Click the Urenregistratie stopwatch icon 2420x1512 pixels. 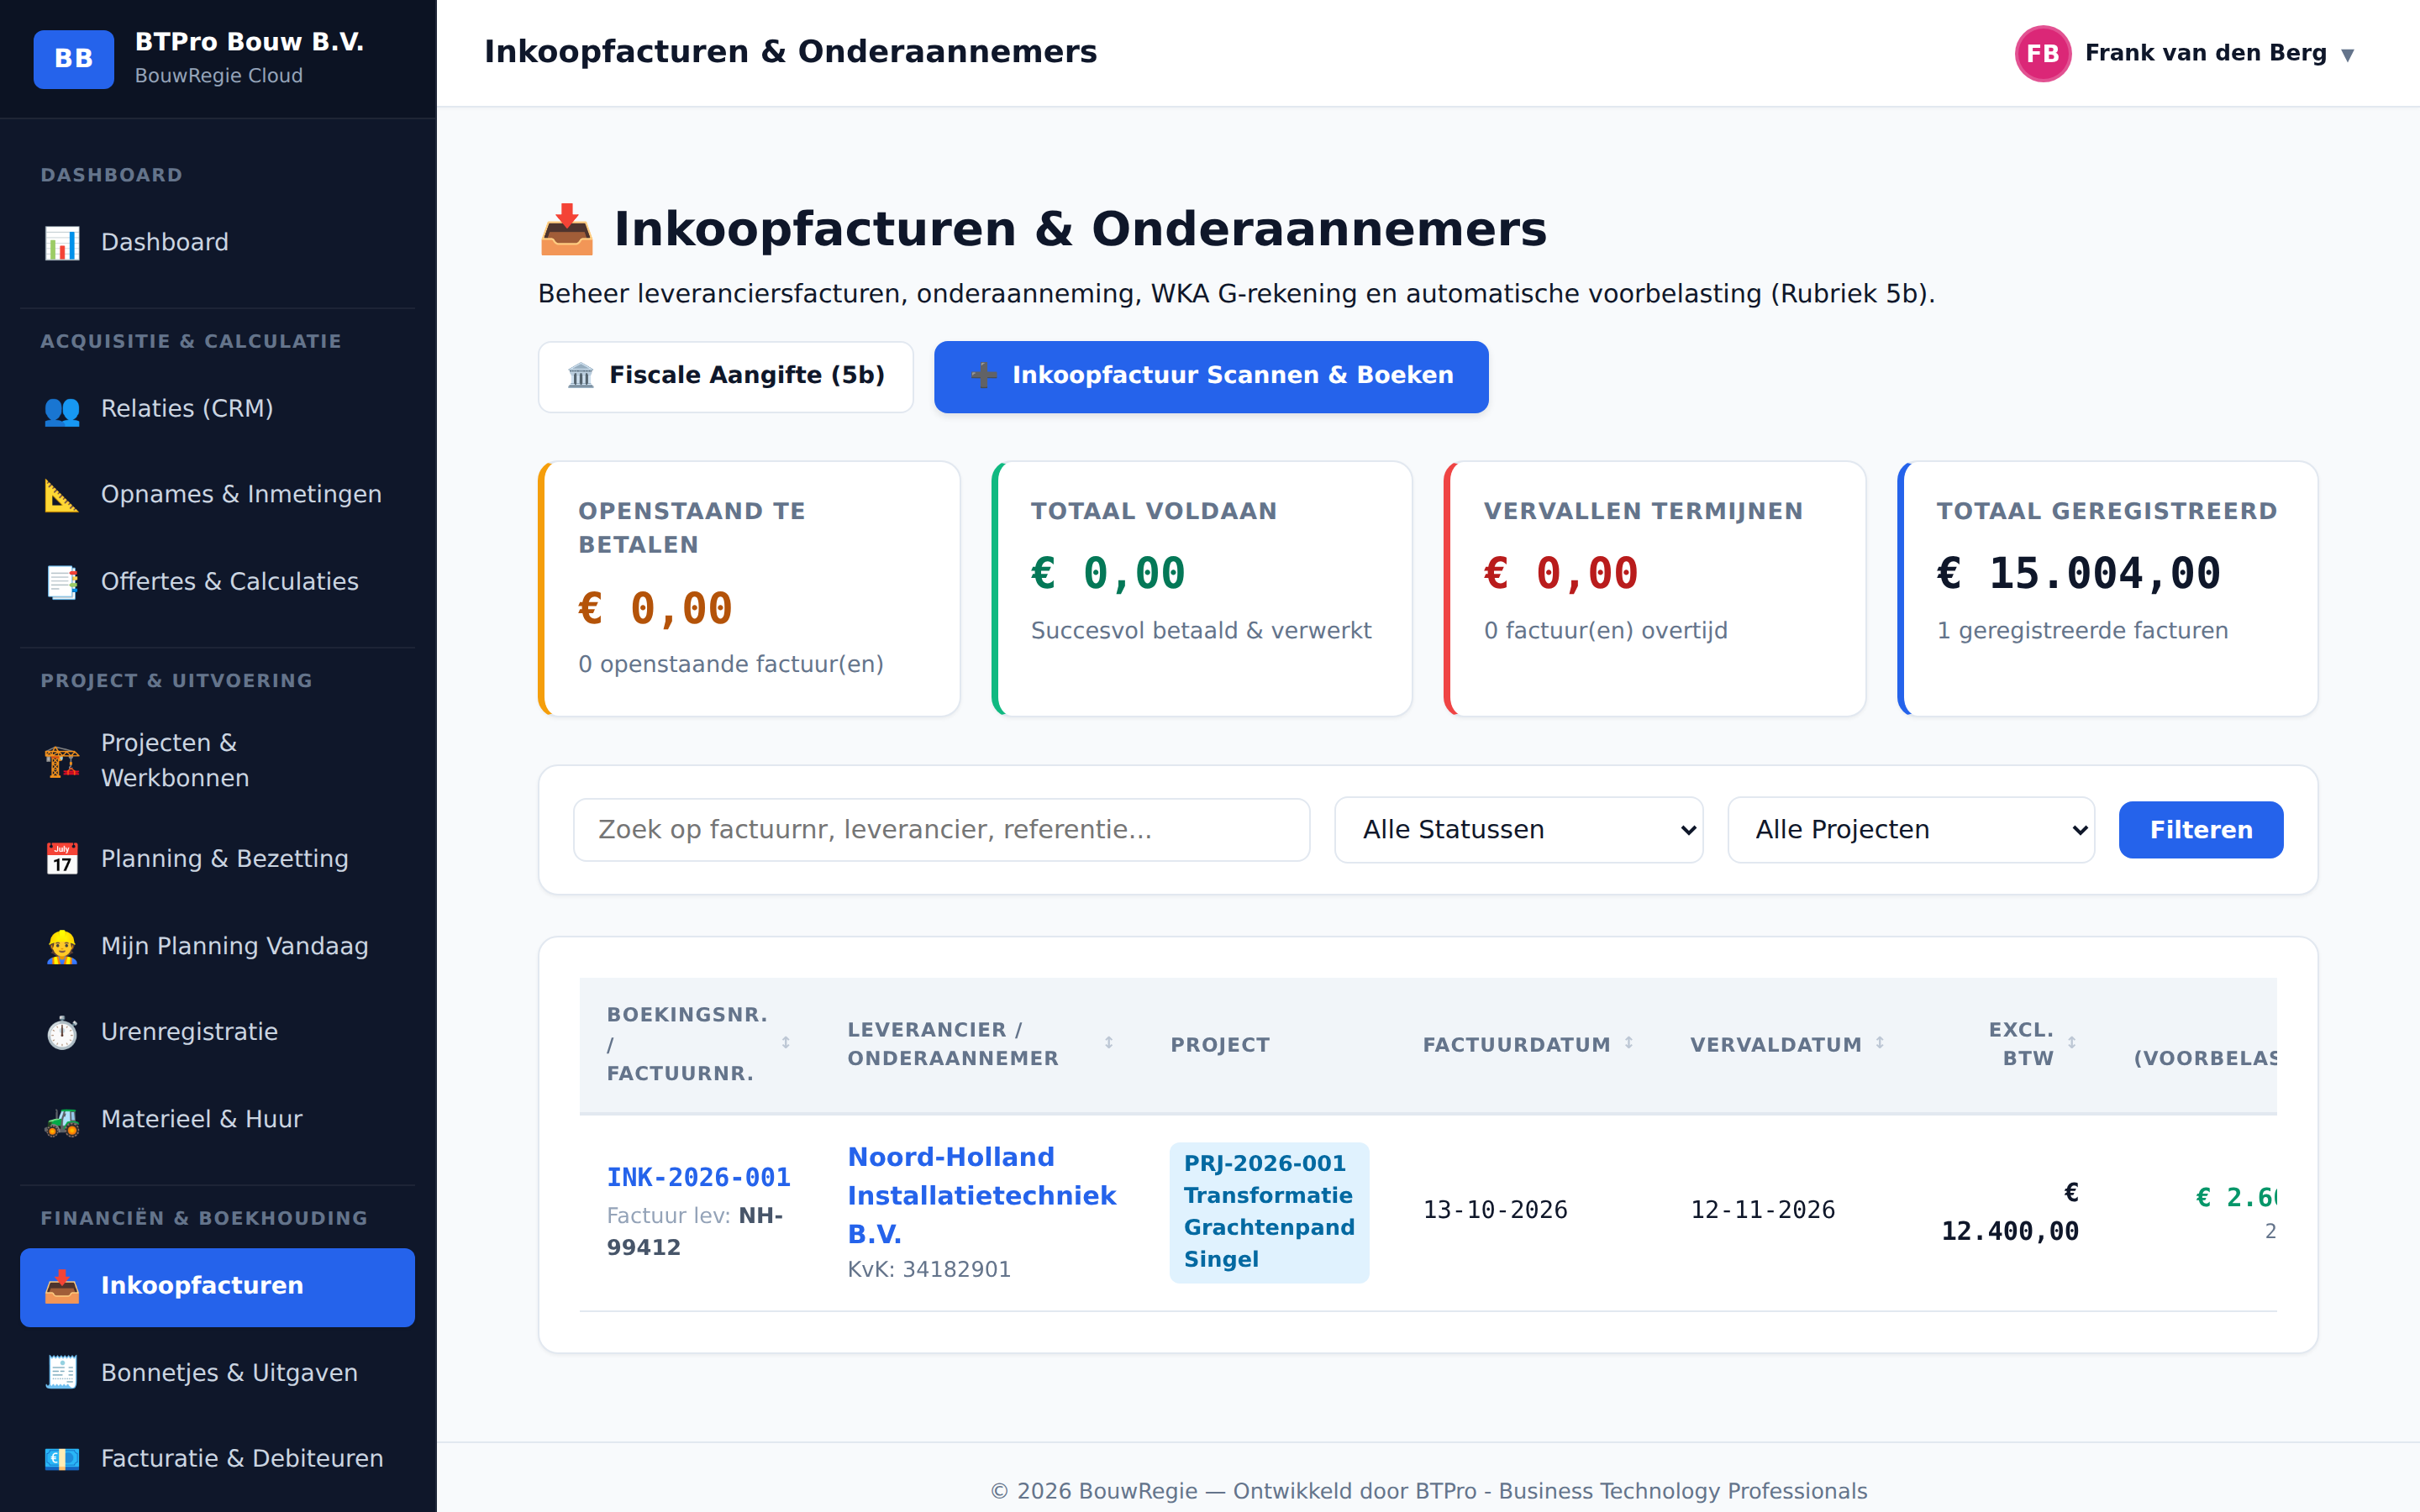pyautogui.click(x=62, y=1032)
